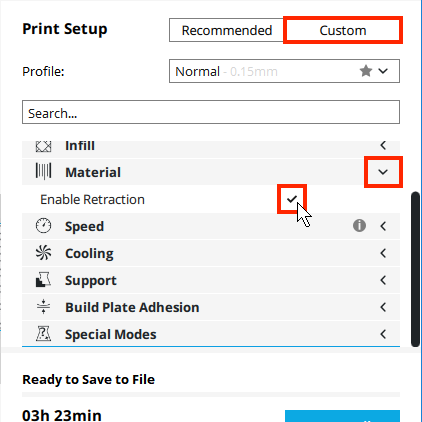Click the Speed gauge icon
The image size is (422, 422).
point(43,226)
